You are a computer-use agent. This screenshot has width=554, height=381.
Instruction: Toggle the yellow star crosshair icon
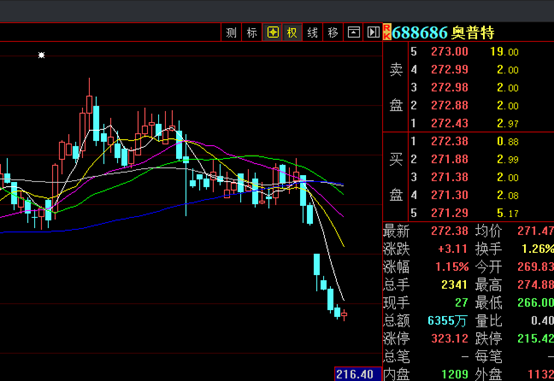click(272, 33)
